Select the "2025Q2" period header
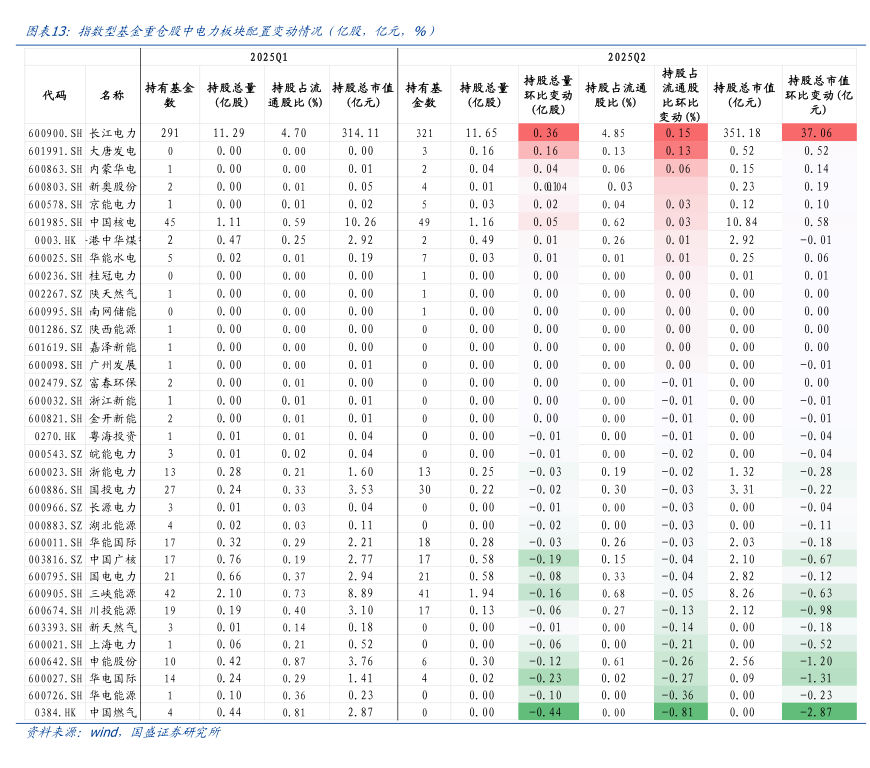Screen dimensions: 870x768 click(x=627, y=57)
